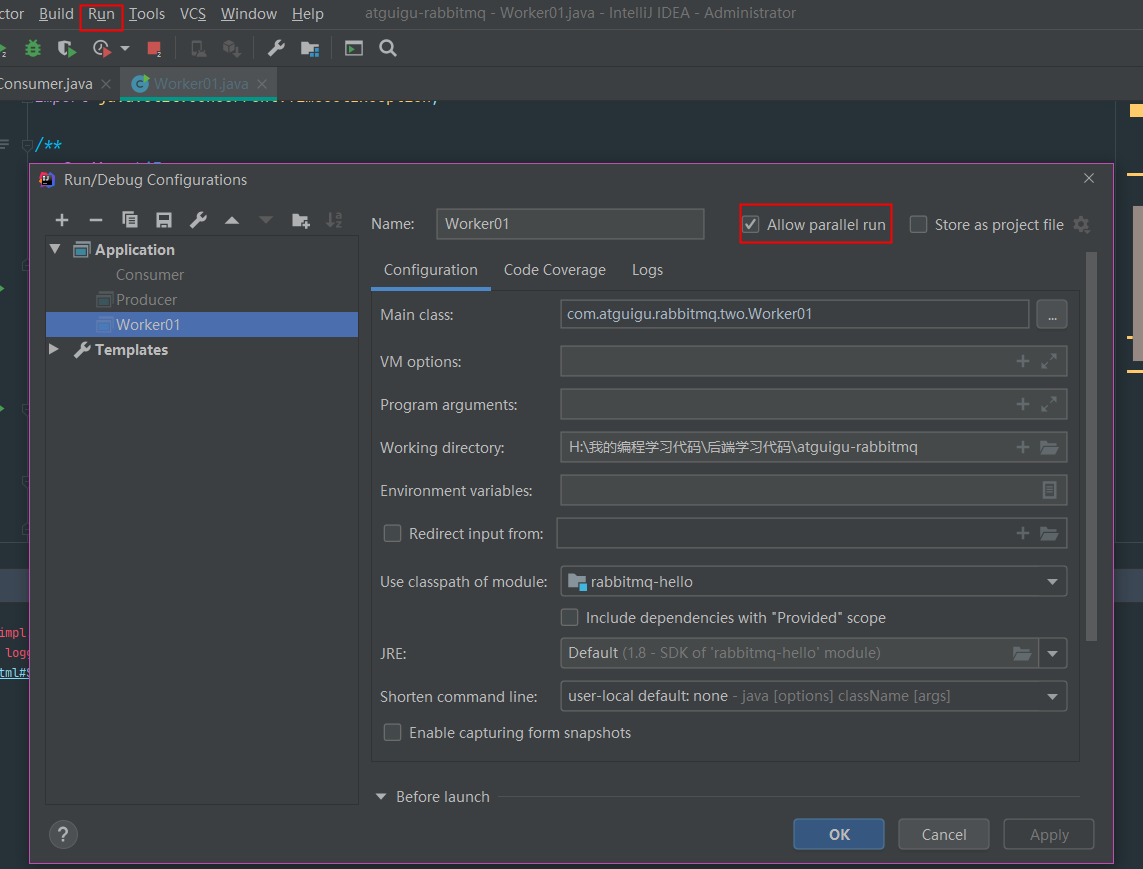1143x869 pixels.
Task: Click gear icon next to Store as project file
Action: (1081, 225)
